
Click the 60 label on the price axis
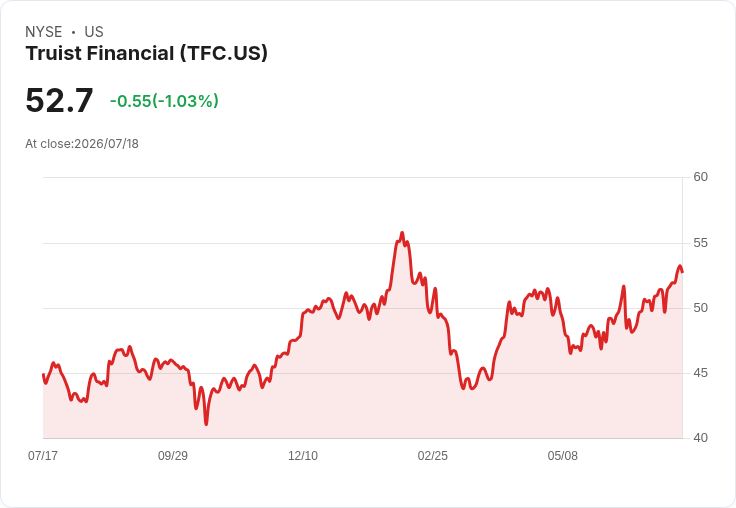[x=700, y=177]
